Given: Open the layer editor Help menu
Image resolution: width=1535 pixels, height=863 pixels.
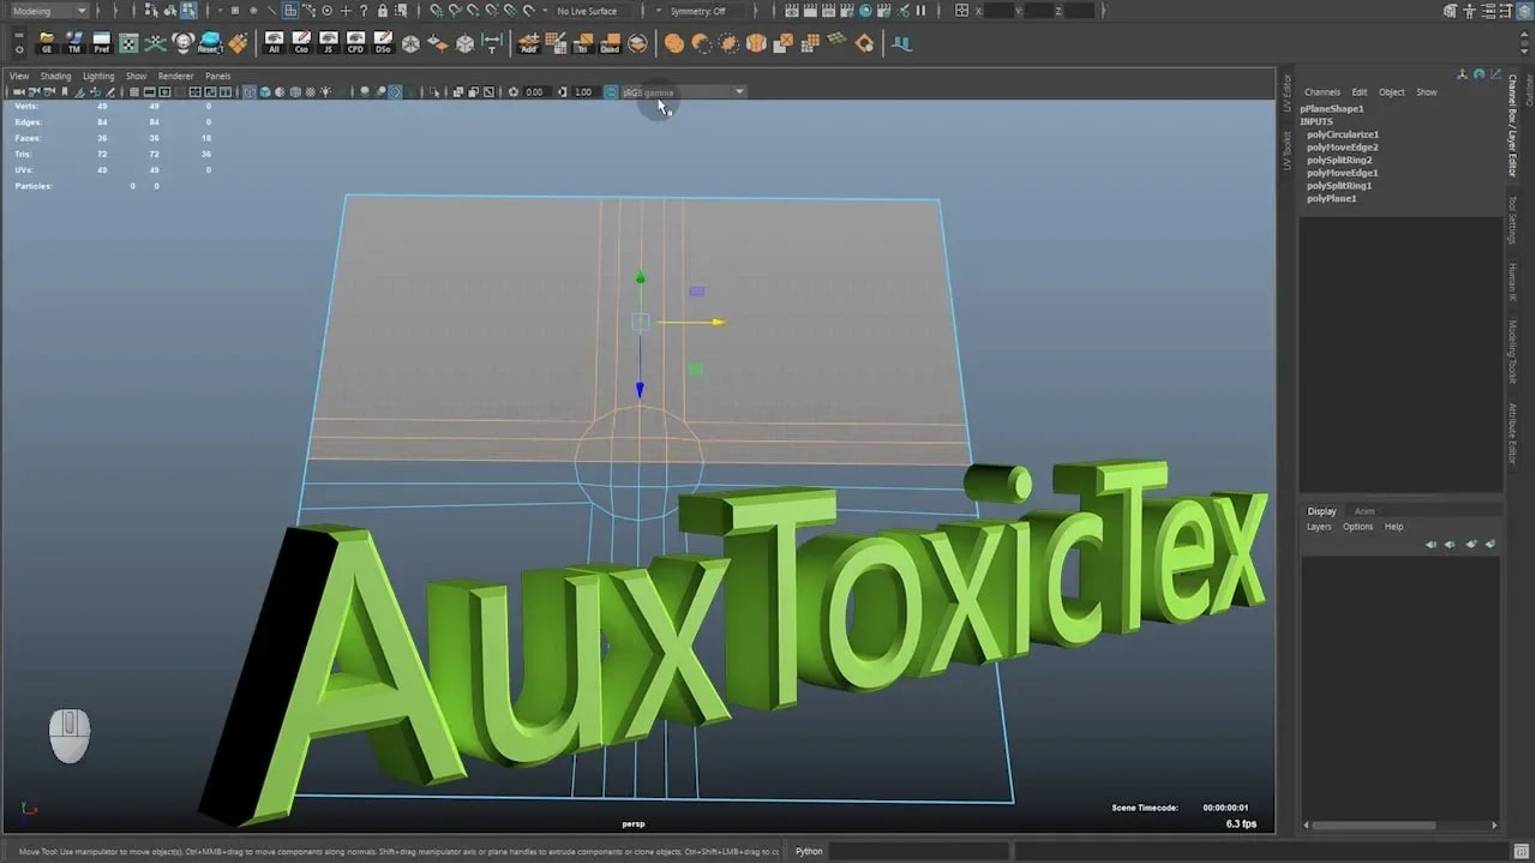Looking at the screenshot, I should [1393, 527].
